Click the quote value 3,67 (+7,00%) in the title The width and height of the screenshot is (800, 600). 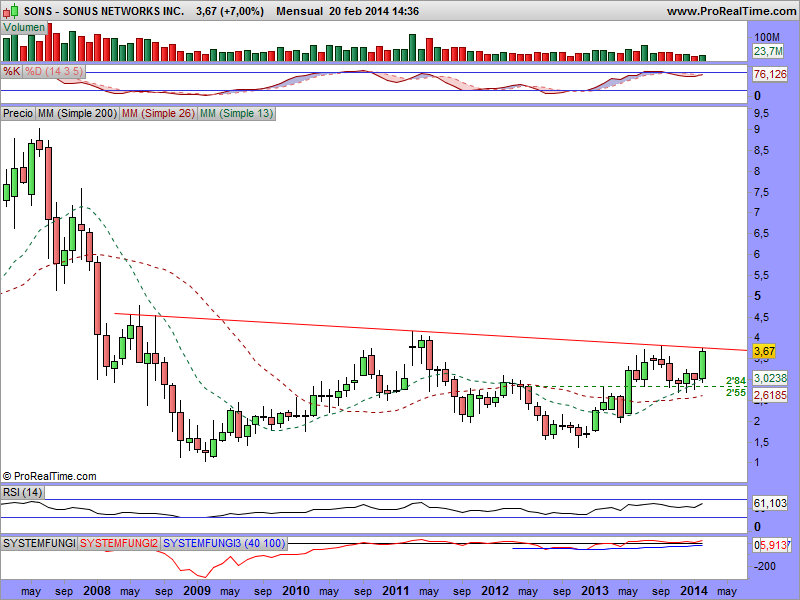pos(230,11)
